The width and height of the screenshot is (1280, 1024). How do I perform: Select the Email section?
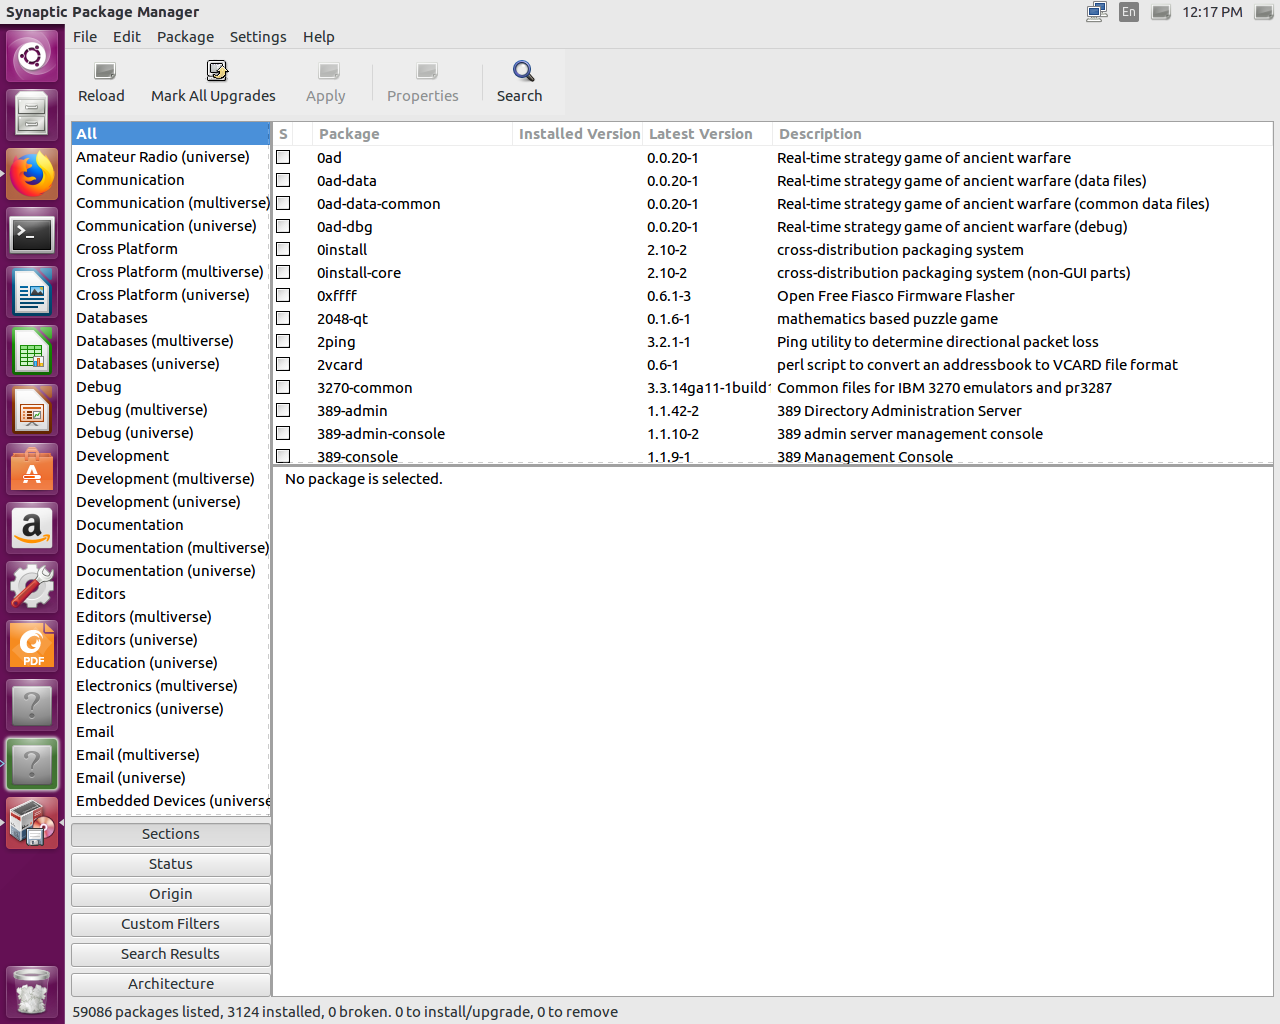171,732
